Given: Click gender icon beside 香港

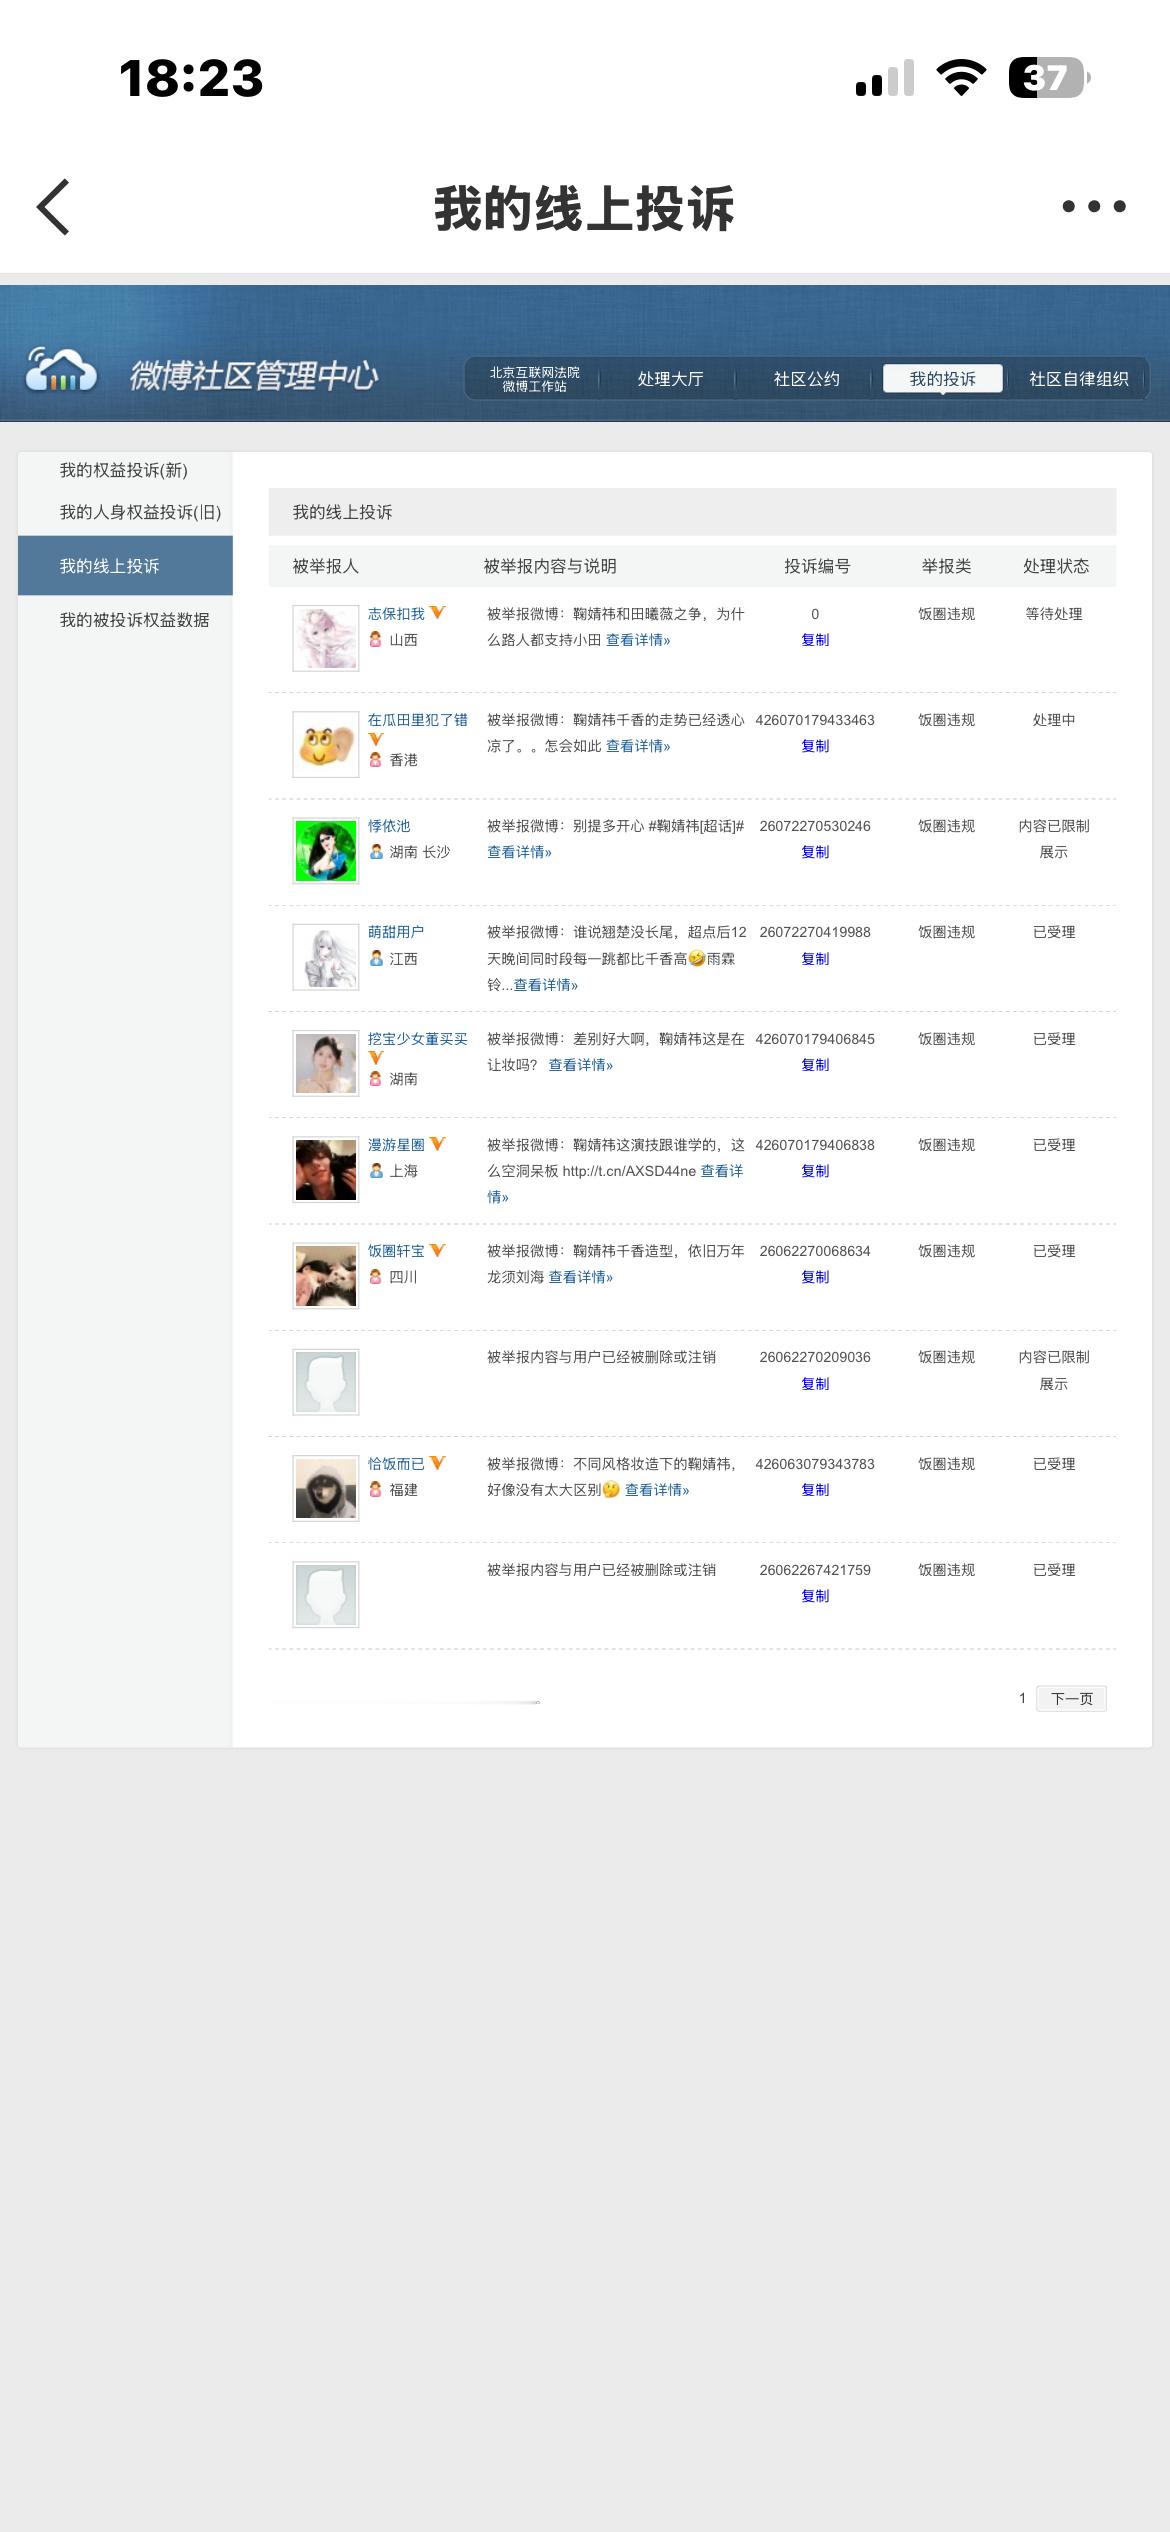Looking at the screenshot, I should [376, 760].
